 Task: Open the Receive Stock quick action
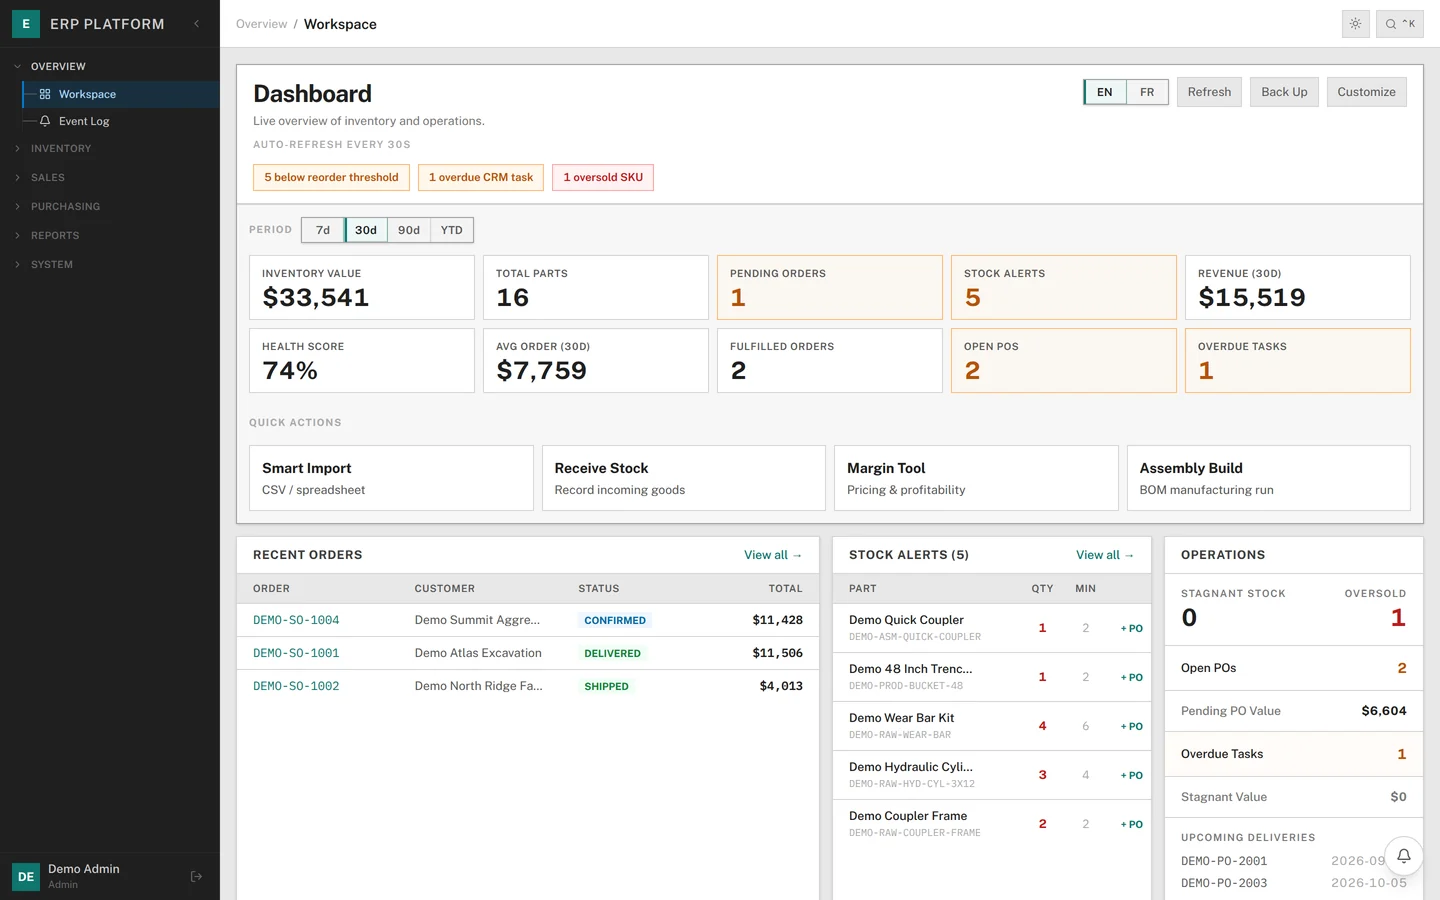(x=684, y=478)
